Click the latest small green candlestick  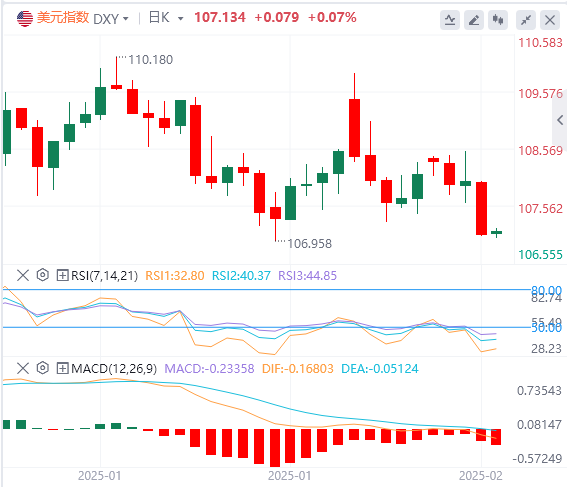(496, 232)
